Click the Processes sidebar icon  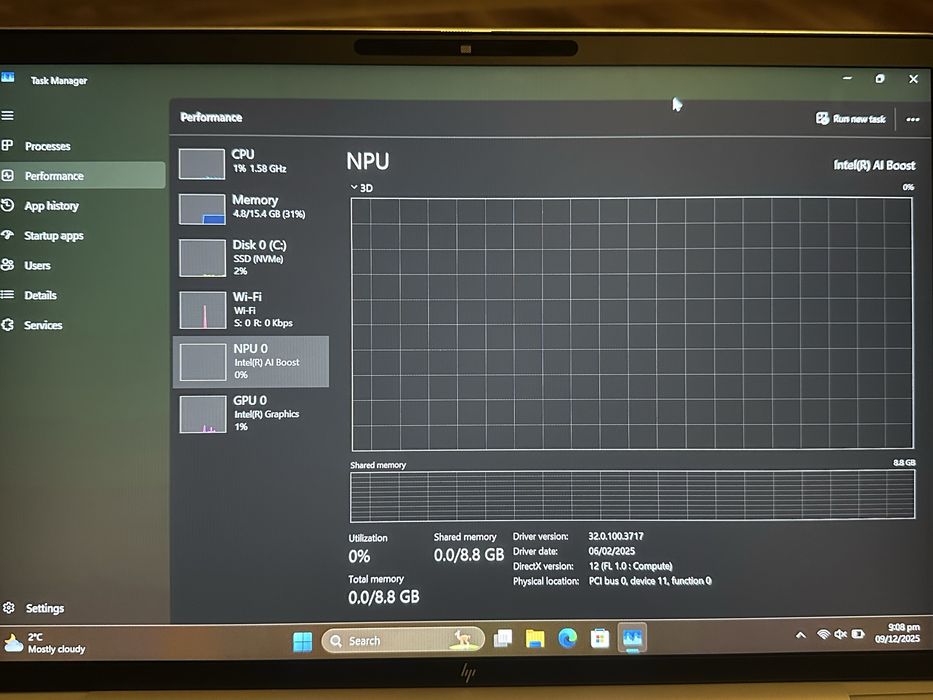coord(7,145)
